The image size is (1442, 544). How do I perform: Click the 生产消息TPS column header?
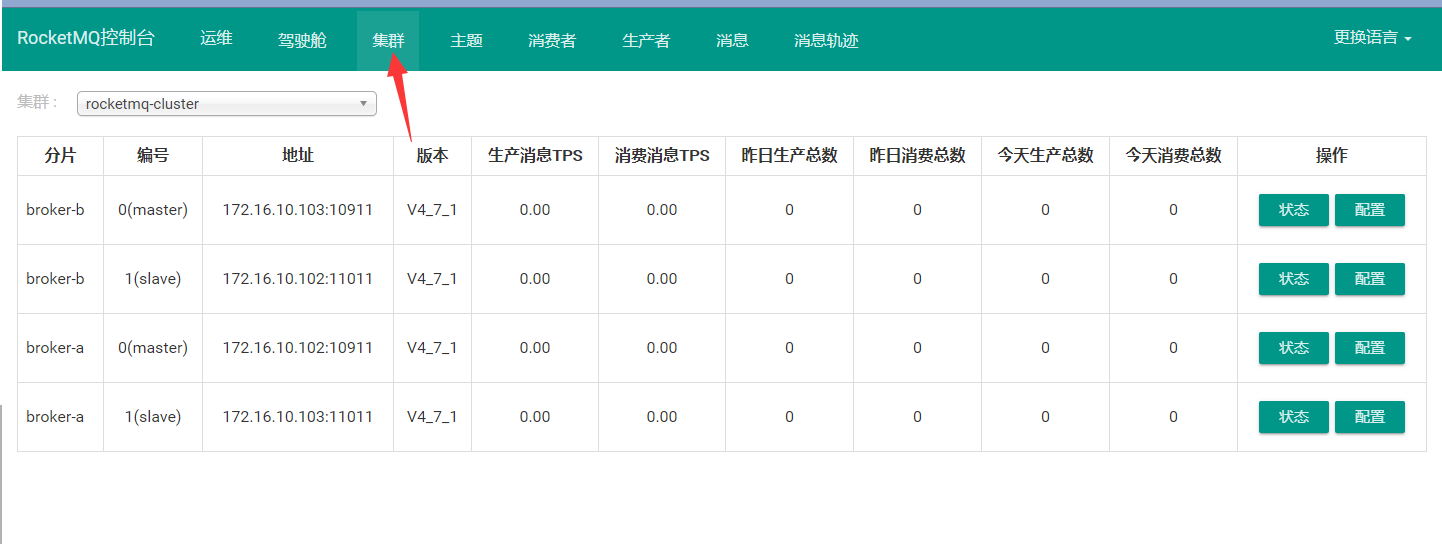[535, 156]
